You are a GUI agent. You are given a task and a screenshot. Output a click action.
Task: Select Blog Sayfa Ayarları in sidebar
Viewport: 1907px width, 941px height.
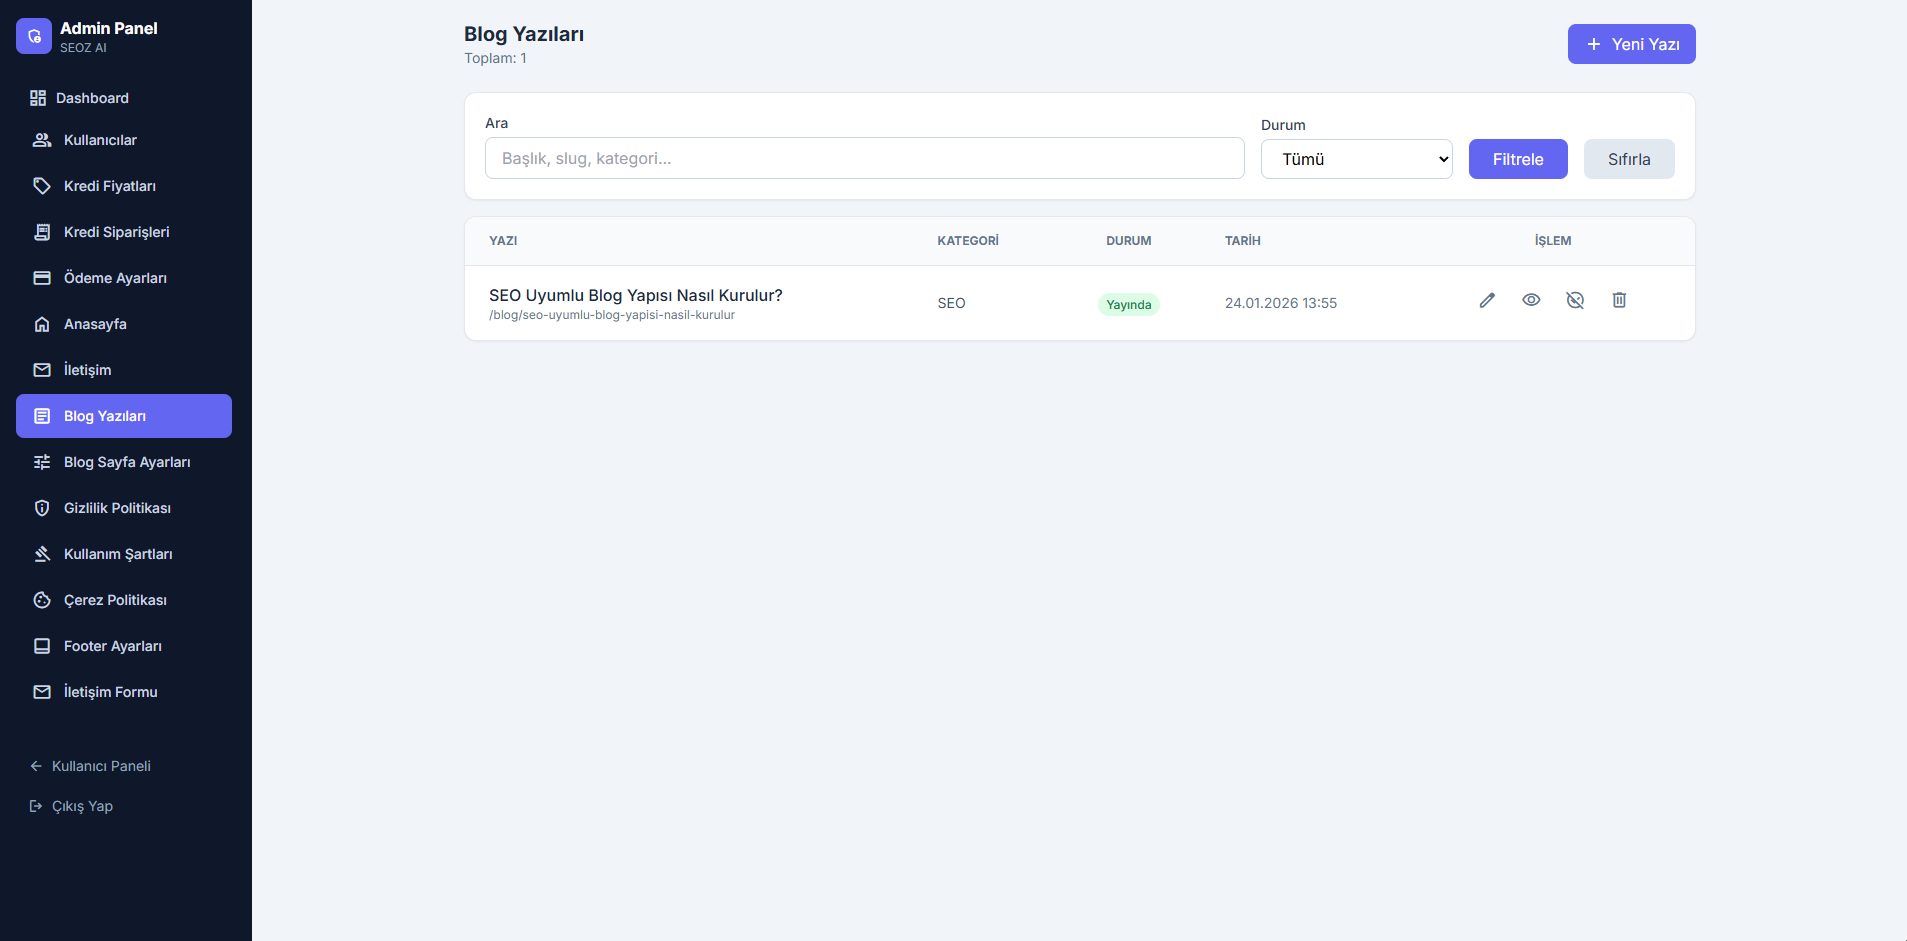(x=124, y=462)
